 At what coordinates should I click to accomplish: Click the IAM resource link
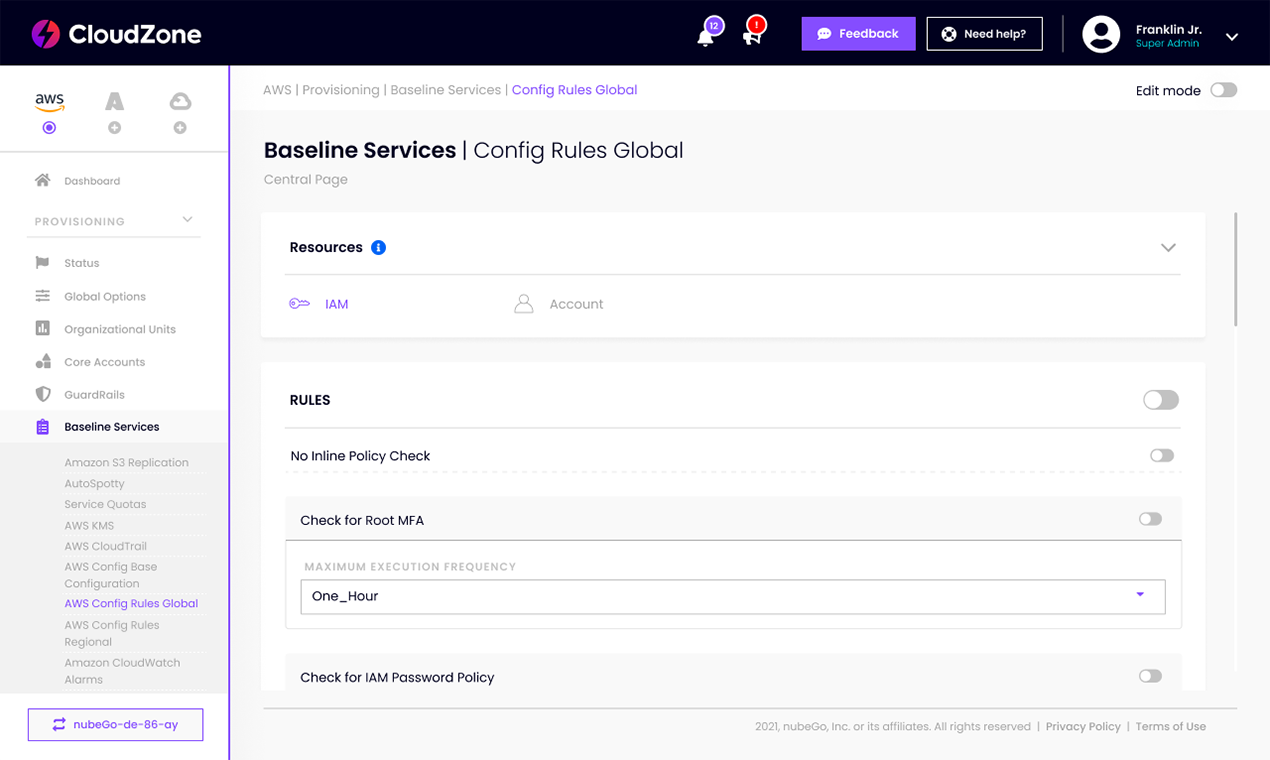click(336, 304)
